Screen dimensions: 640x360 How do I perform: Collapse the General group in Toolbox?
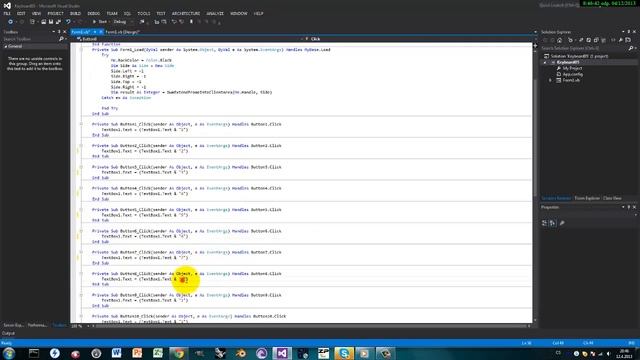click(x=6, y=47)
